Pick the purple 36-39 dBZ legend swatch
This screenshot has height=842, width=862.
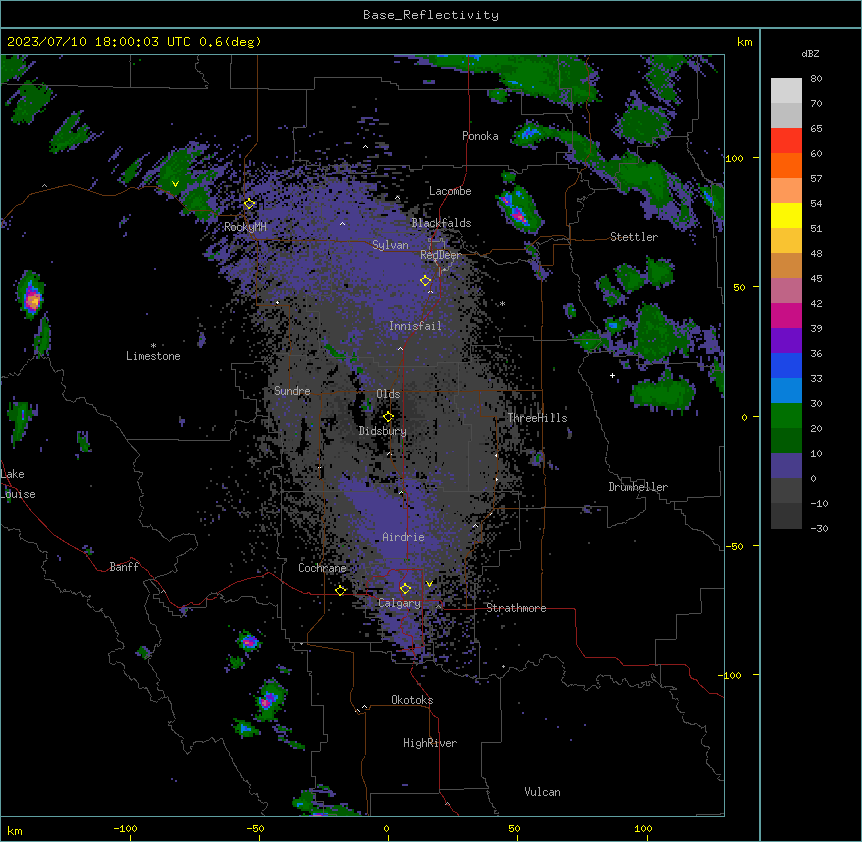tap(786, 341)
